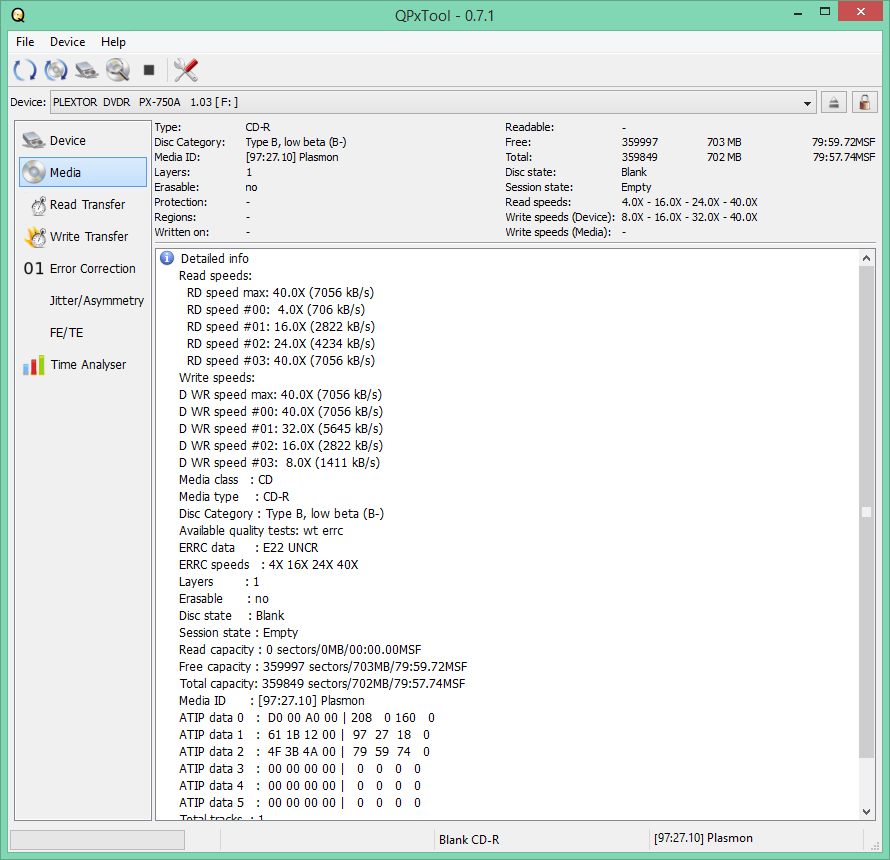Click the empty progress bar in status bar
Image resolution: width=890 pixels, height=860 pixels.
click(97, 840)
